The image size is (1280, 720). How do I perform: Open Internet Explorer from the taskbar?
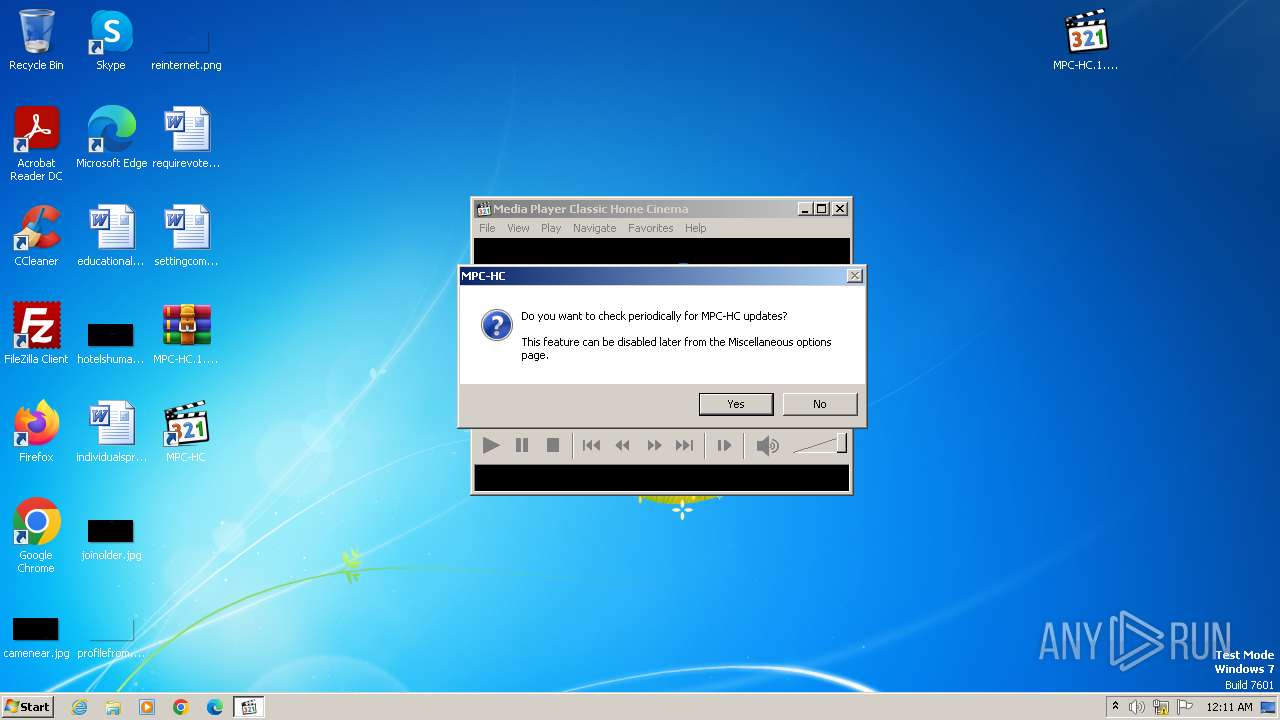click(x=79, y=707)
